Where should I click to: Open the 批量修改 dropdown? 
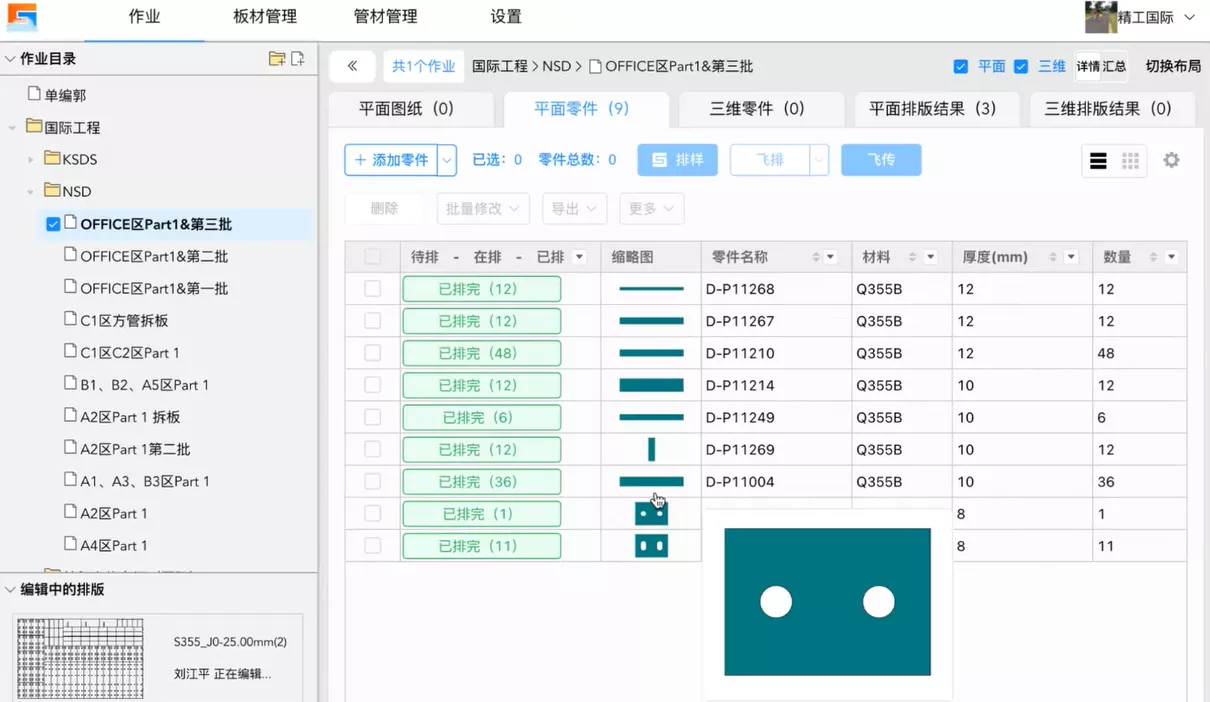click(483, 208)
